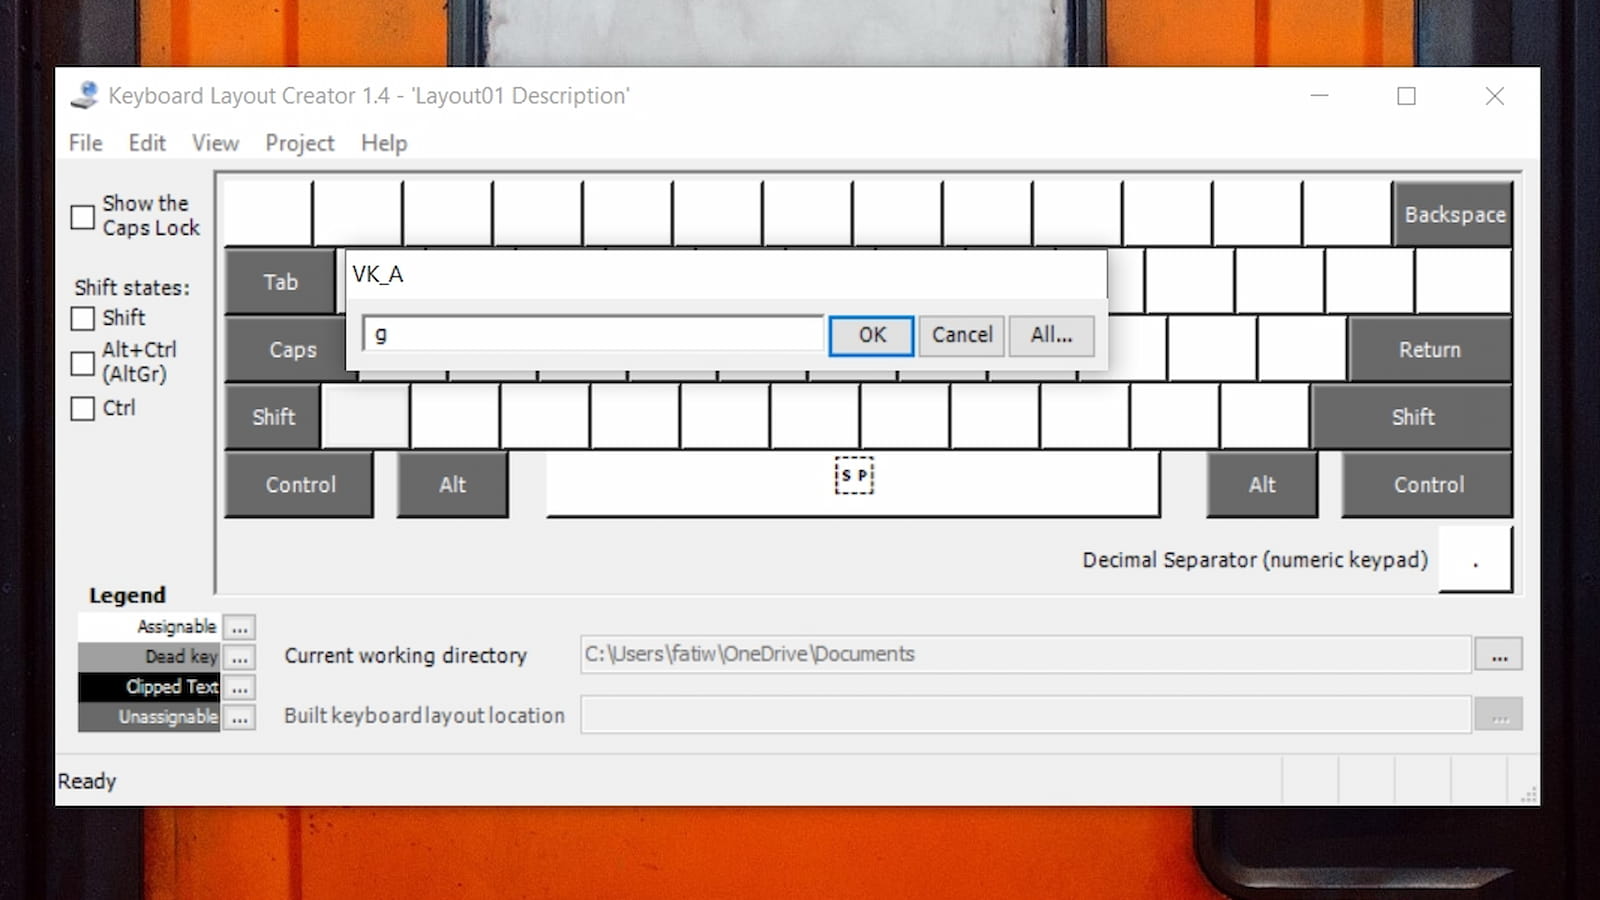Click the Backspace key on keyboard layout

click(1452, 214)
